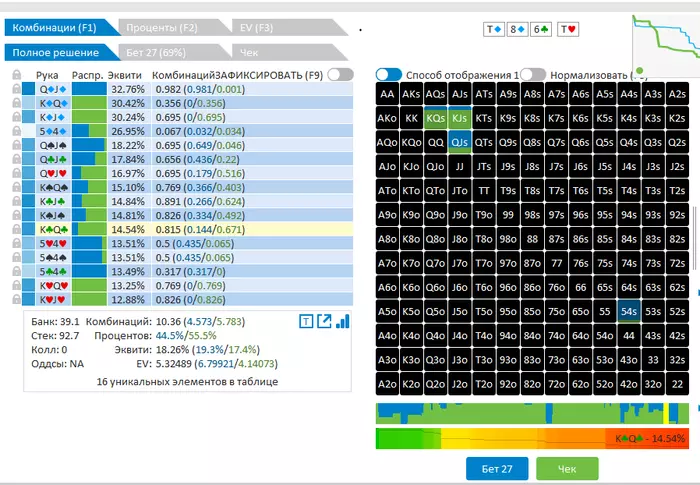Image resolution: width=700 pixels, height=485 pixels.
Task: Open the Бет 27 (69%) tab
Action: 170,52
